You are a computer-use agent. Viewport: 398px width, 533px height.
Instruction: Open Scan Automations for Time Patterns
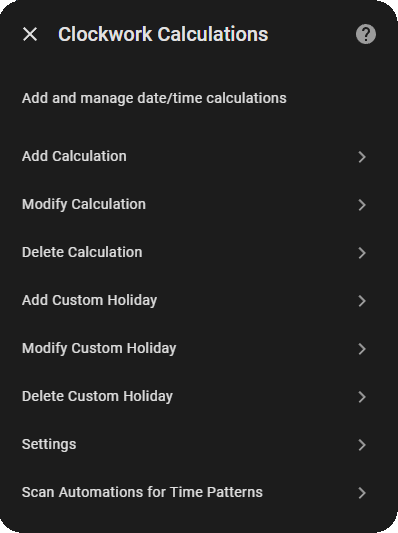199,493
